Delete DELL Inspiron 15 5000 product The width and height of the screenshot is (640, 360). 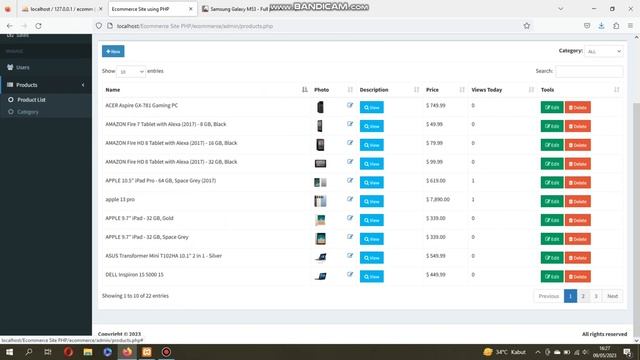pyautogui.click(x=578, y=276)
